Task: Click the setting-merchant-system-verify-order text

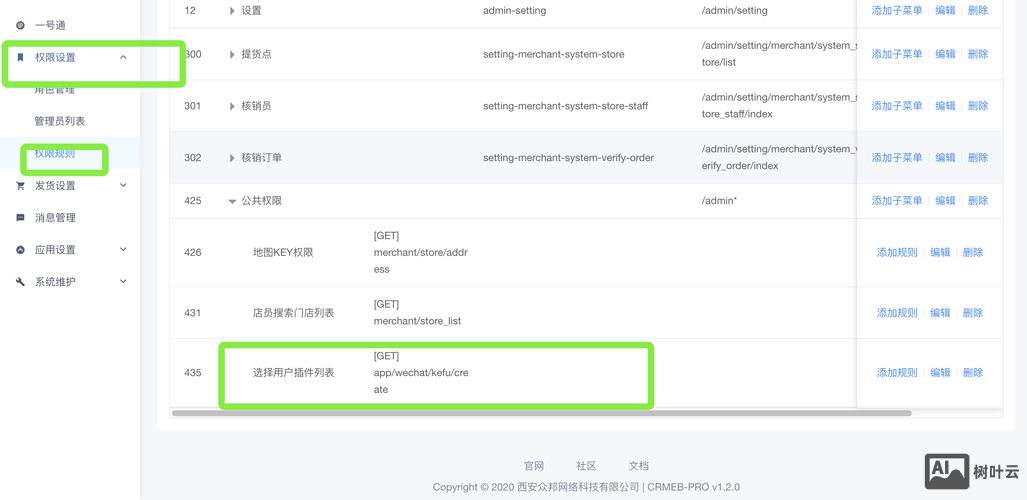Action: pyautogui.click(x=568, y=157)
